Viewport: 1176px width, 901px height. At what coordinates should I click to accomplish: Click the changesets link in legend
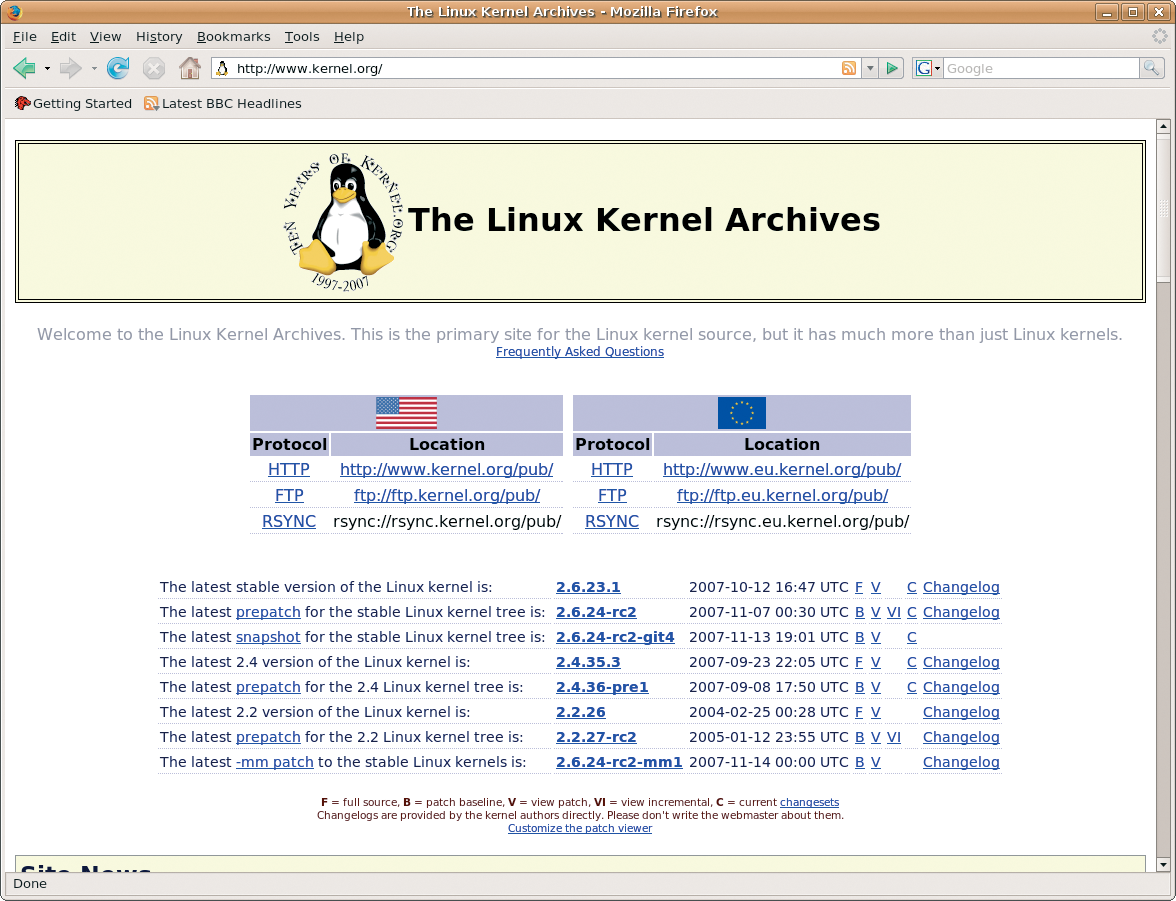pyautogui.click(x=809, y=803)
